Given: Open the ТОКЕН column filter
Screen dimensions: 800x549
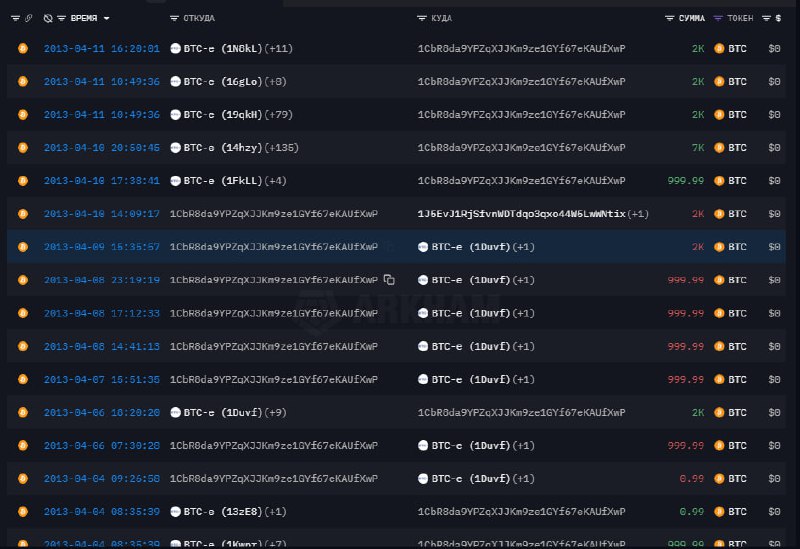Looking at the screenshot, I should point(718,18).
